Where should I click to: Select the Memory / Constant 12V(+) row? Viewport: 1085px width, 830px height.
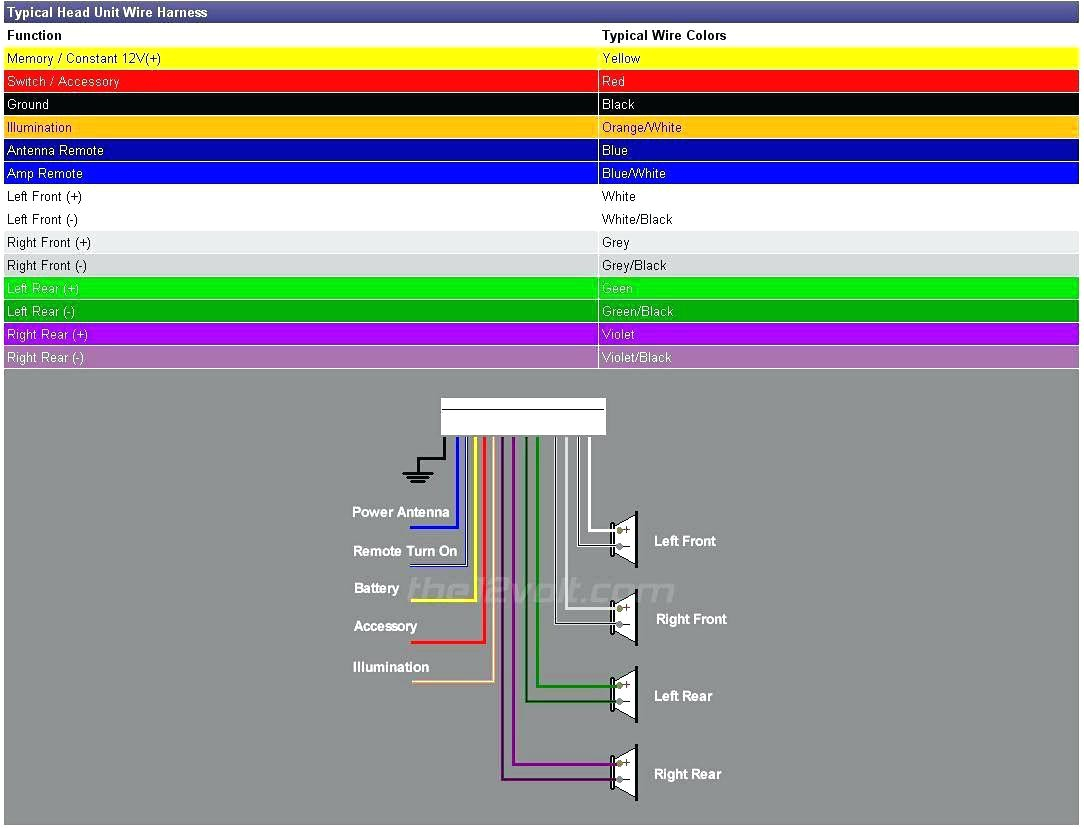pyautogui.click(x=300, y=58)
